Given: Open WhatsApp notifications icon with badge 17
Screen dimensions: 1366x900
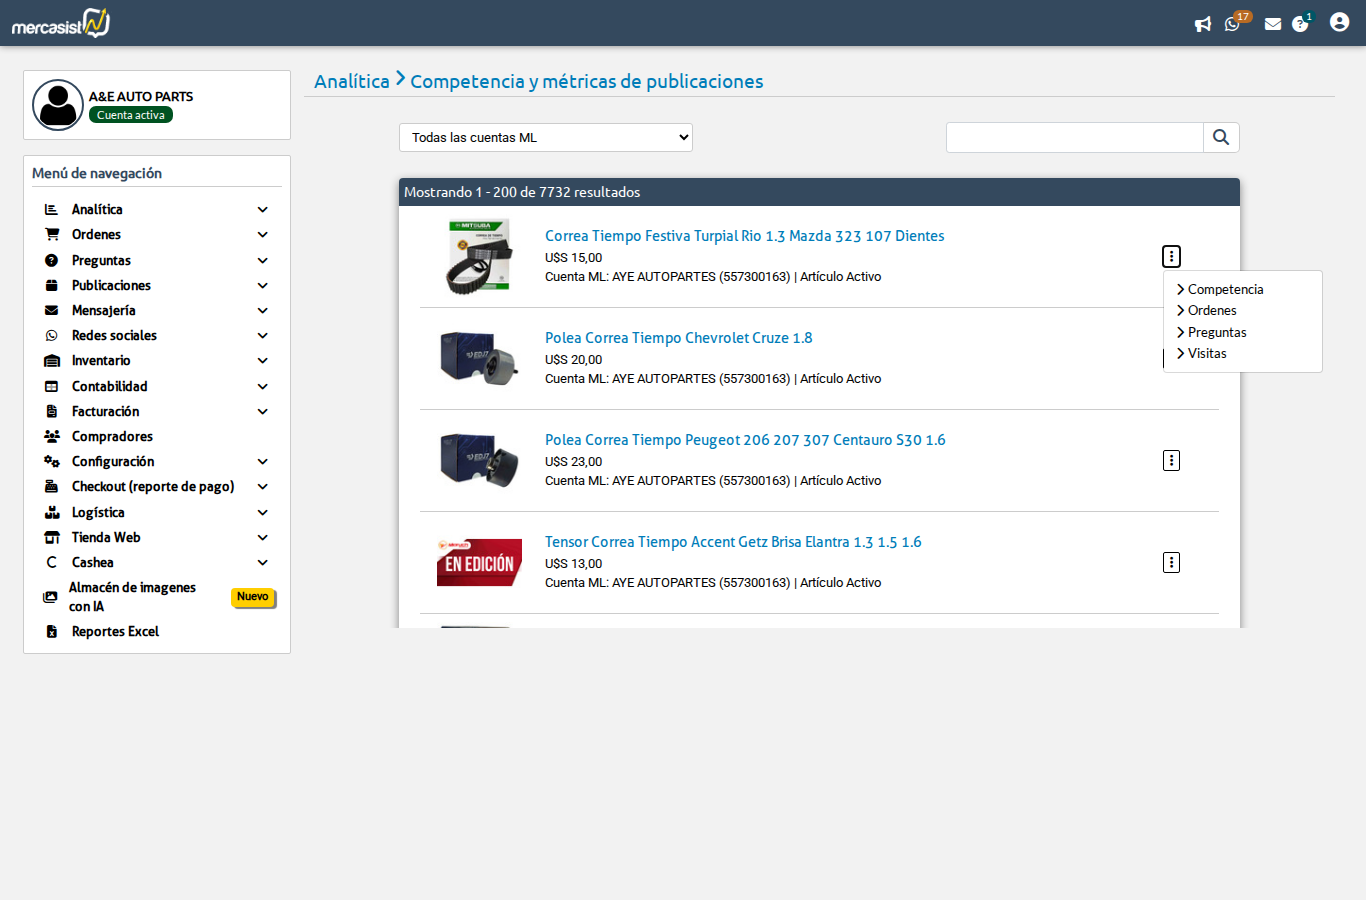Looking at the screenshot, I should coord(1233,24).
